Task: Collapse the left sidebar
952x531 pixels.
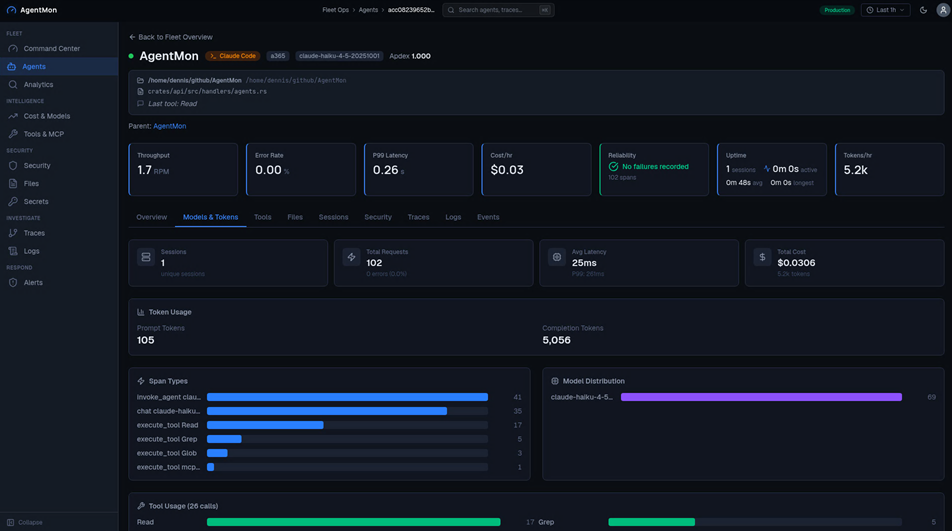Action: click(x=24, y=522)
